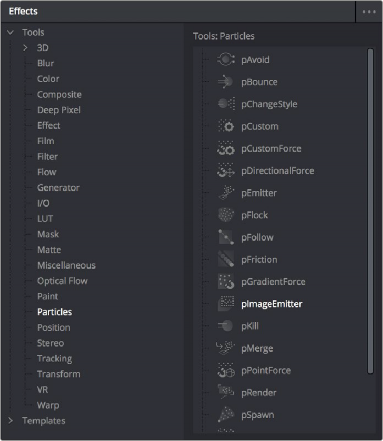Choose the pCustomForce gear icon

[x=226, y=148]
